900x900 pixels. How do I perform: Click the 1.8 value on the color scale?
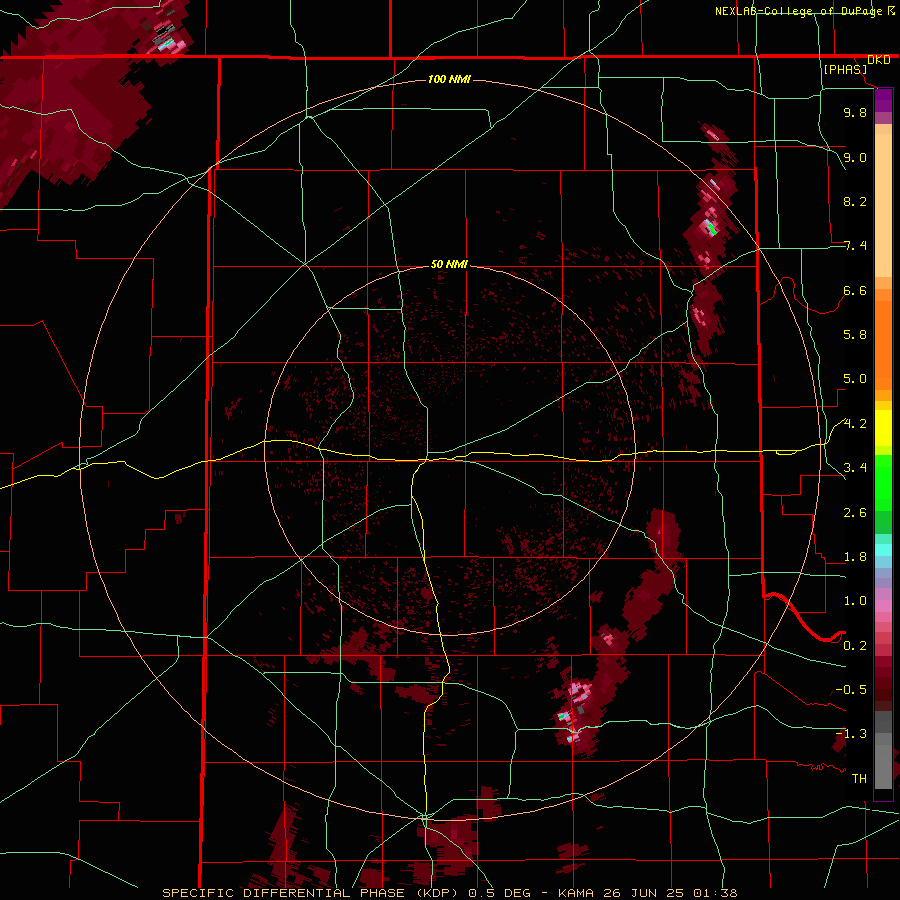pyautogui.click(x=855, y=557)
